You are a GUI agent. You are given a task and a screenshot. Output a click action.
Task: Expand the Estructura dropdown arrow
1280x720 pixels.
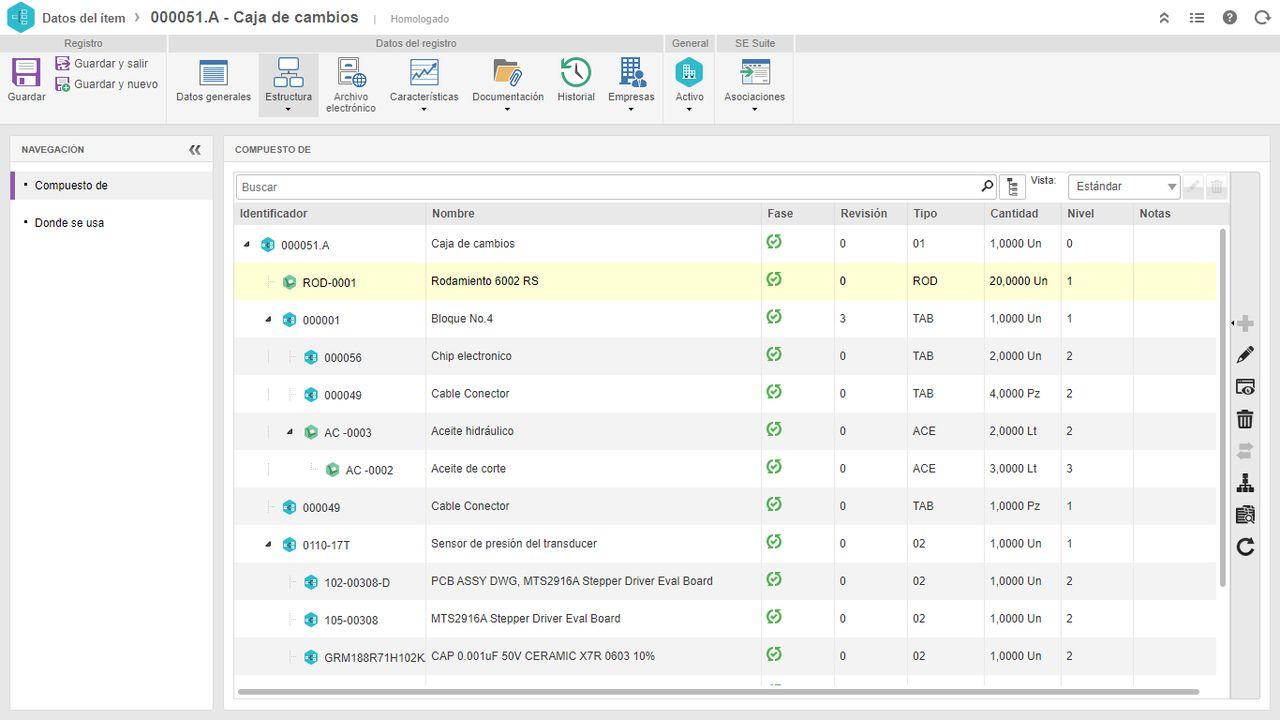coord(288,110)
